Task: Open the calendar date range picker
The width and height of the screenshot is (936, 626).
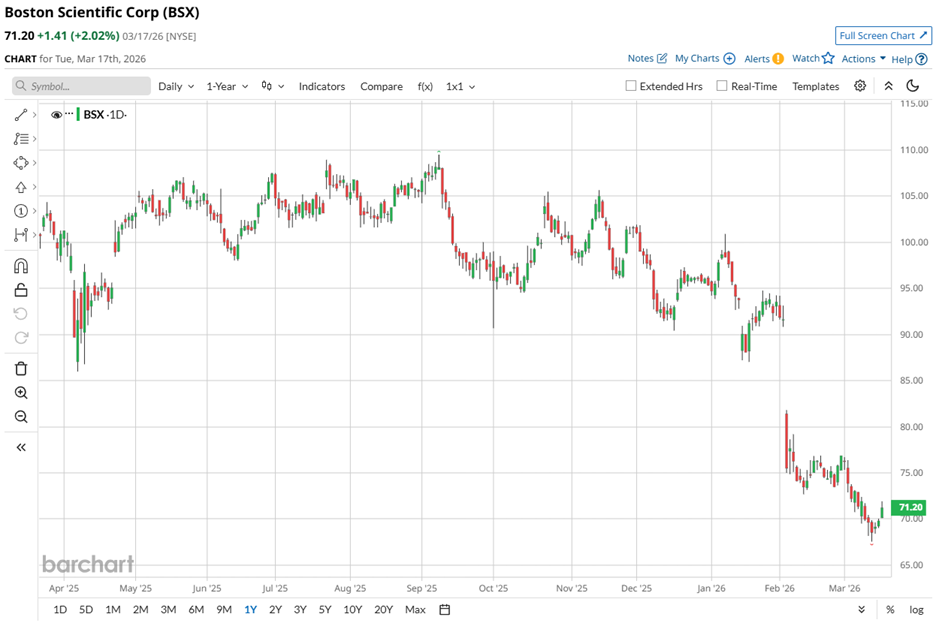Action: (445, 609)
